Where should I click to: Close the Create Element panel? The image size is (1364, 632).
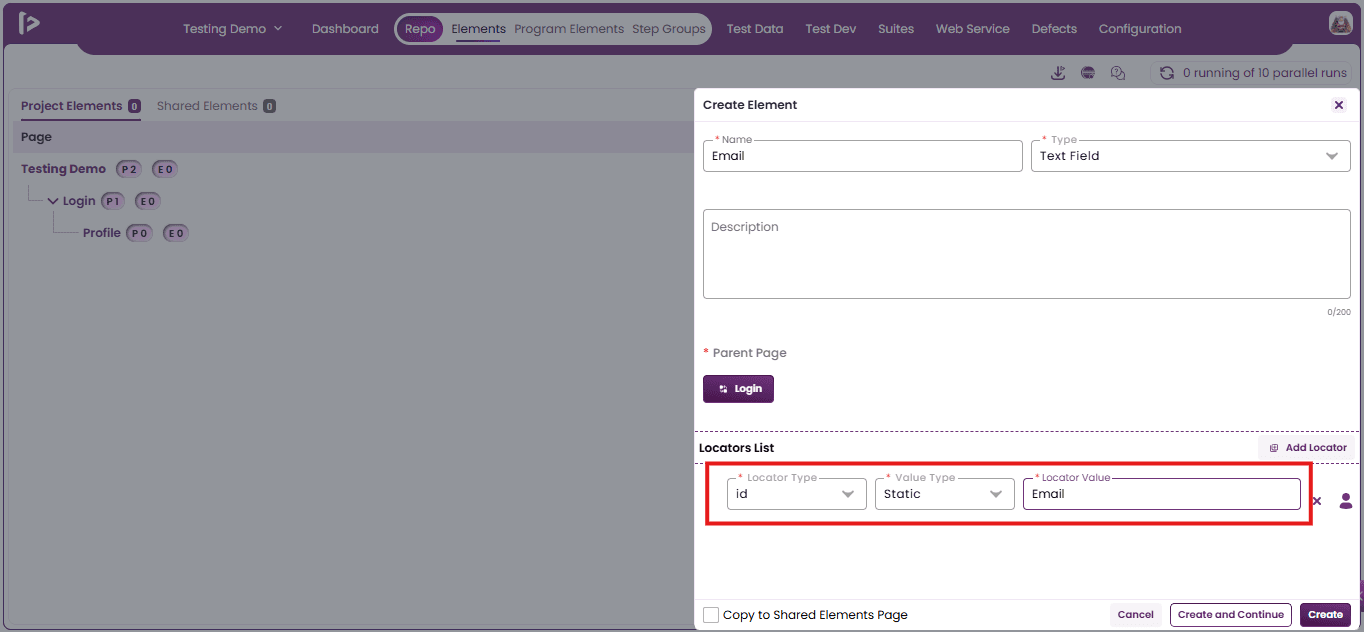click(1339, 105)
